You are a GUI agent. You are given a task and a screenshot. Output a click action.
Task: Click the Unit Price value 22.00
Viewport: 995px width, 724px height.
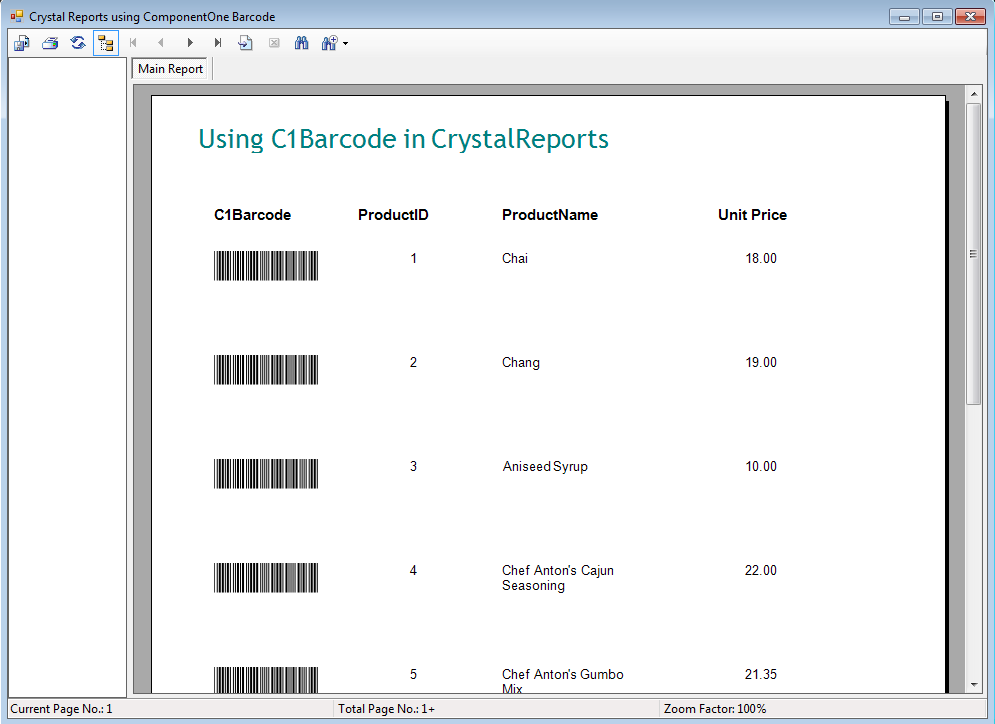point(760,571)
